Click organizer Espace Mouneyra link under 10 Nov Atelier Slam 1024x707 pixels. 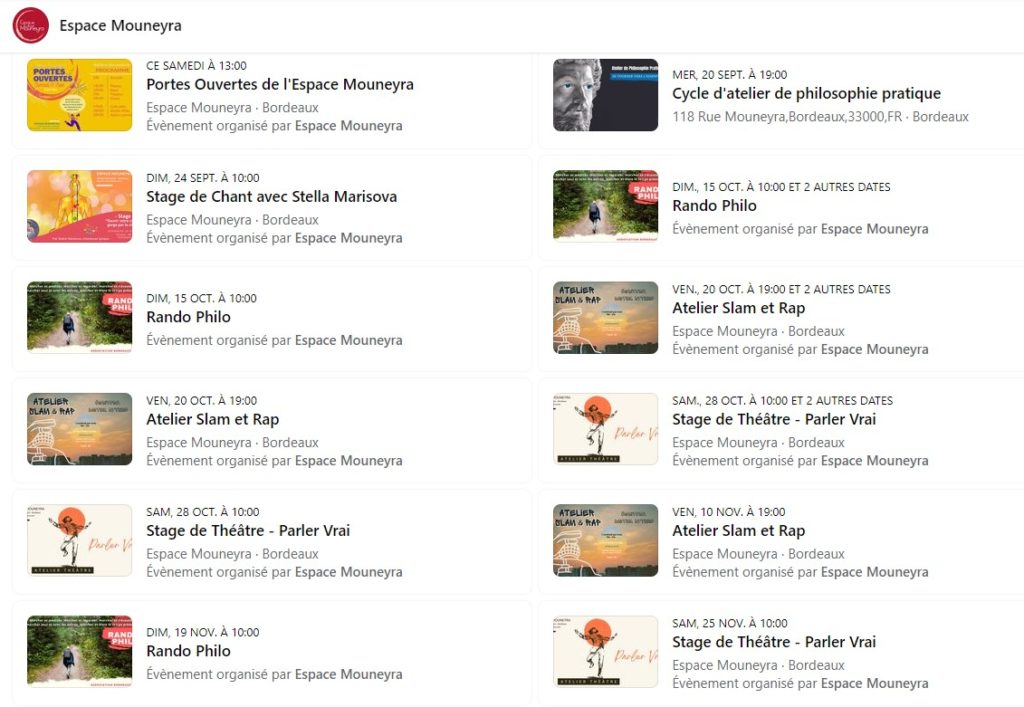coord(874,572)
